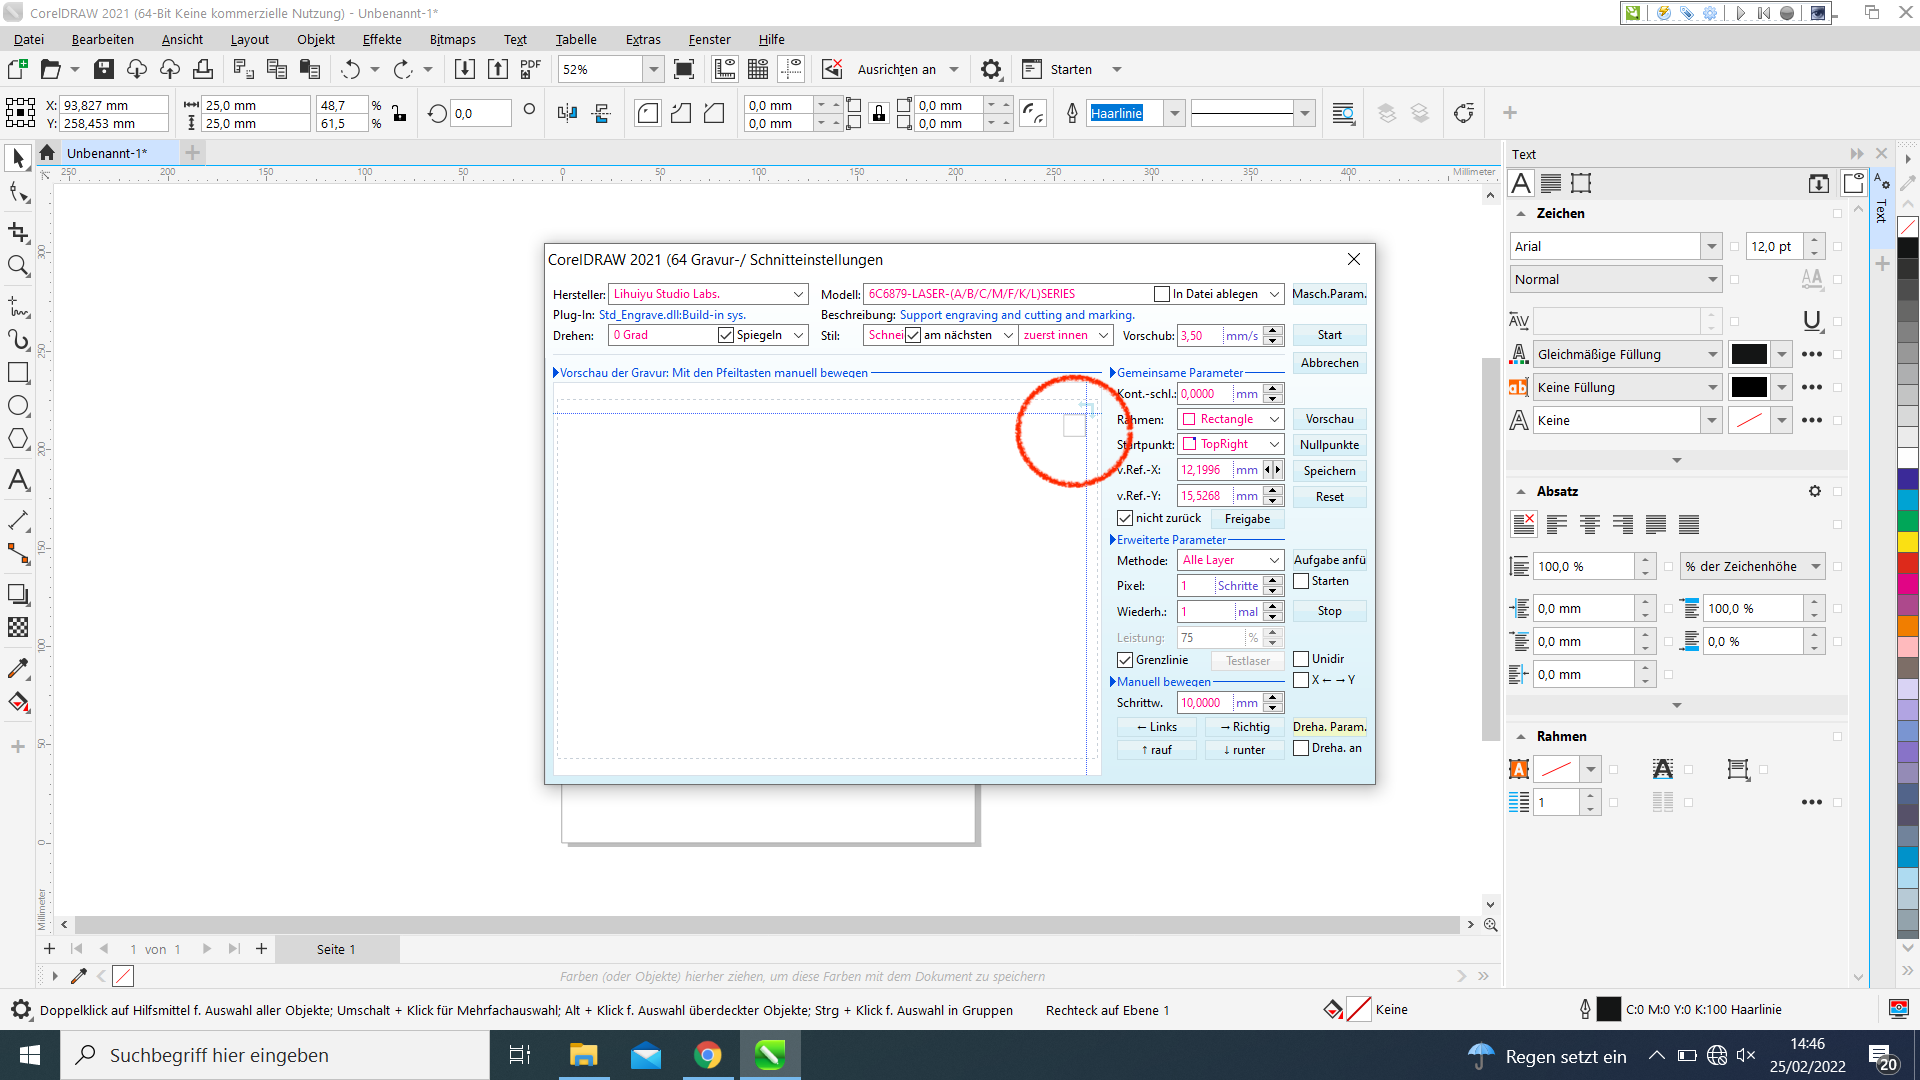Toggle the Spiegeln checkbox
Viewport: 1920px width, 1080px height.
pos(726,335)
